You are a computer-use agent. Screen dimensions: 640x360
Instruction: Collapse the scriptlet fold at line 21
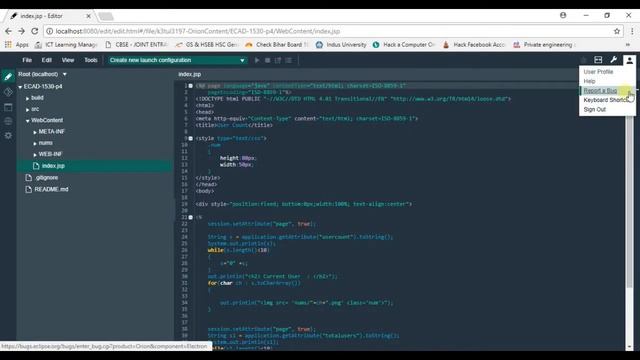tap(191, 217)
